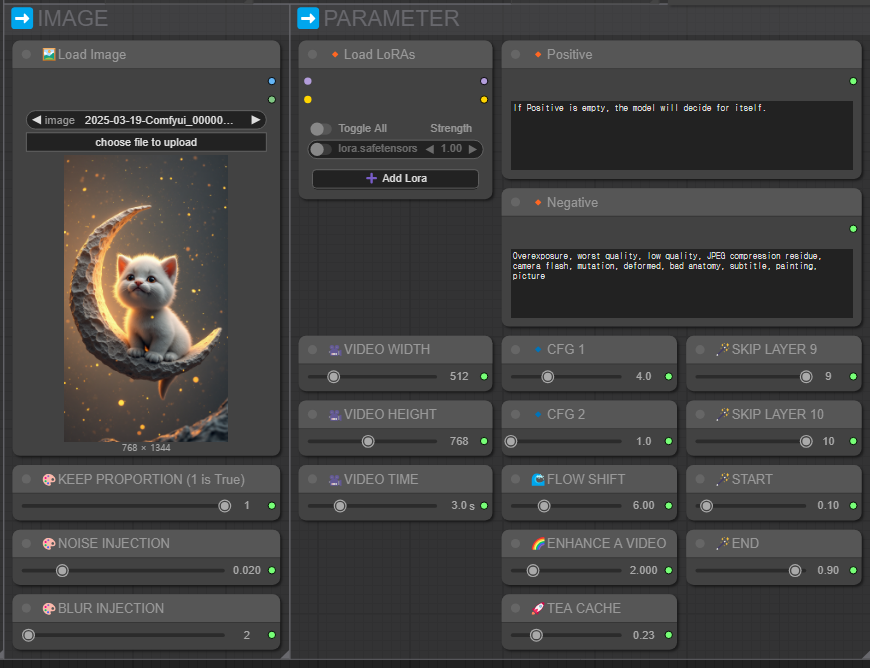Viewport: 870px width, 668px height.
Task: Click the Load Image blue output port
Action: click(x=272, y=81)
